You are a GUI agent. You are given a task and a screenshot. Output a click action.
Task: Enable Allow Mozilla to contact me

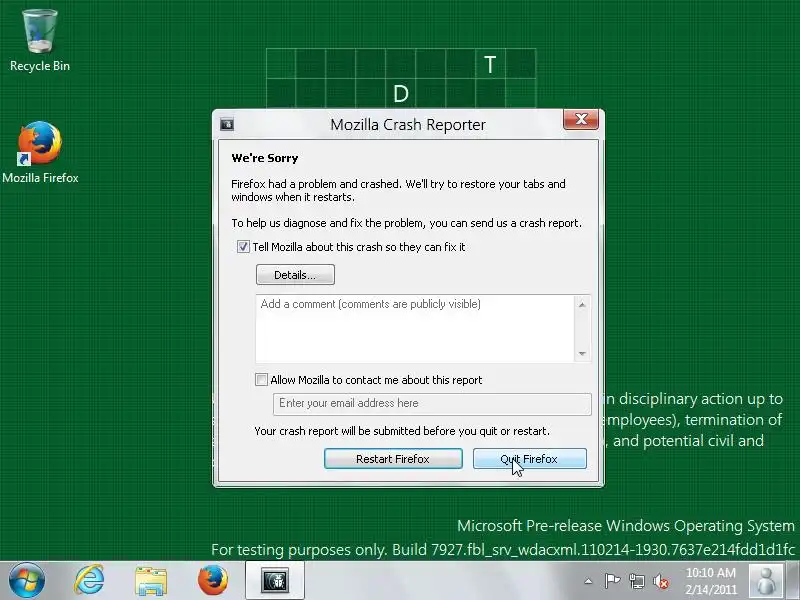click(x=261, y=380)
